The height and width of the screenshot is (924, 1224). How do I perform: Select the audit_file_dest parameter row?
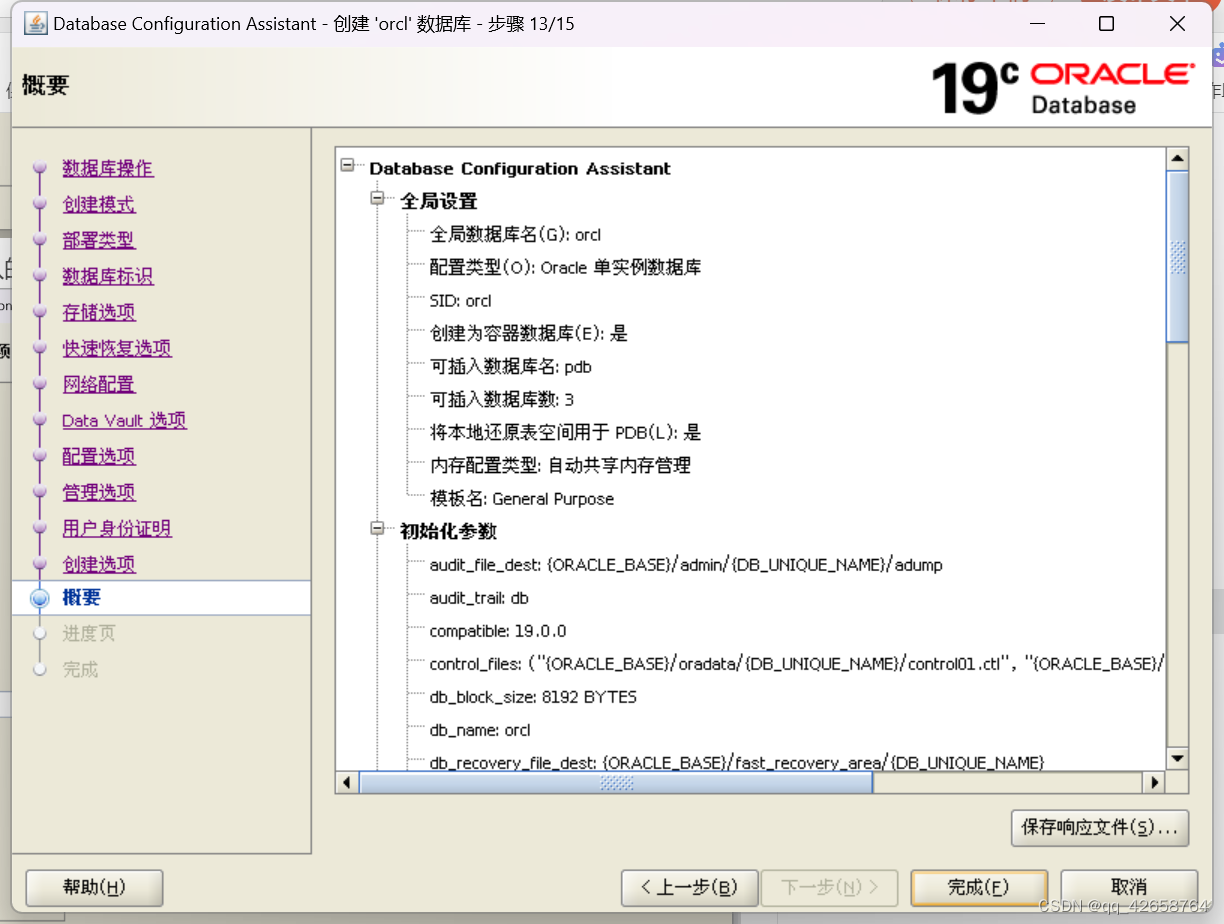point(686,565)
